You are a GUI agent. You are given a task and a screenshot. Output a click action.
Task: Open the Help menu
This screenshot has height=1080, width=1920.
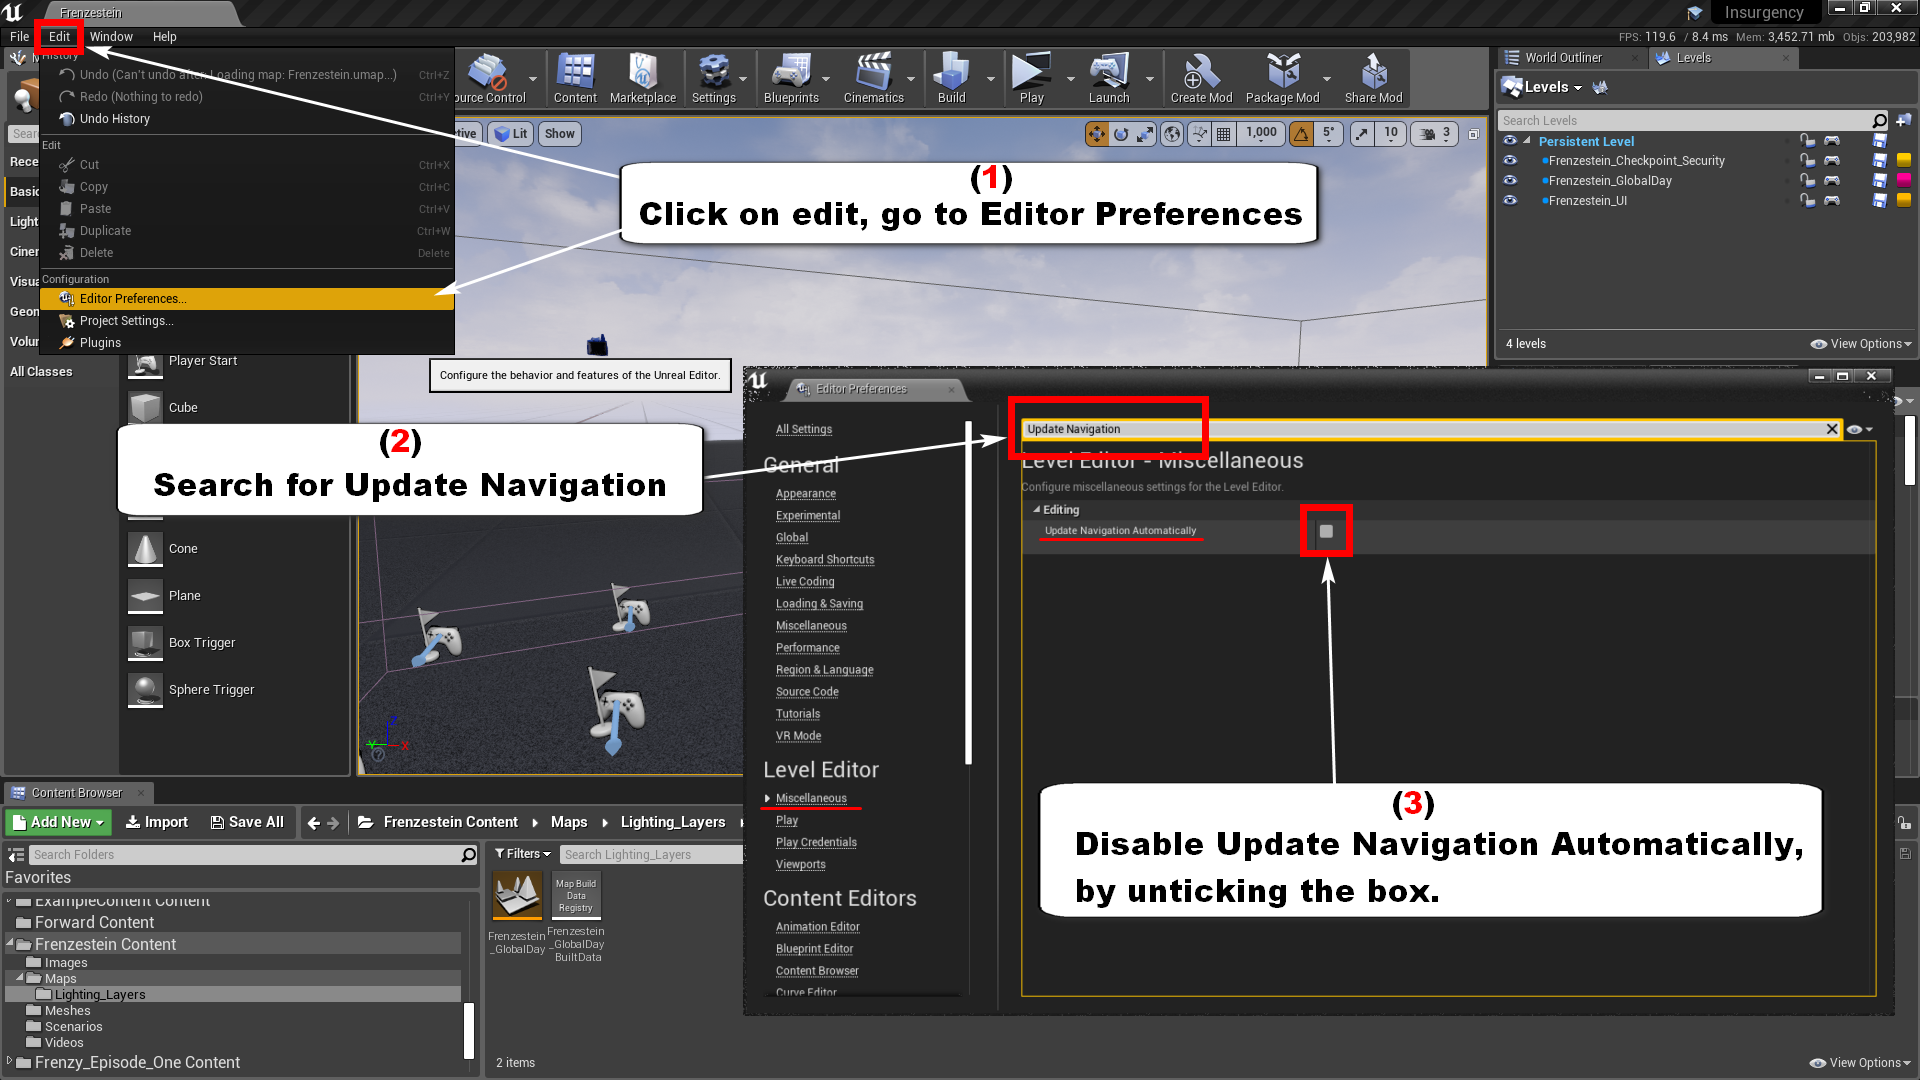pos(164,37)
